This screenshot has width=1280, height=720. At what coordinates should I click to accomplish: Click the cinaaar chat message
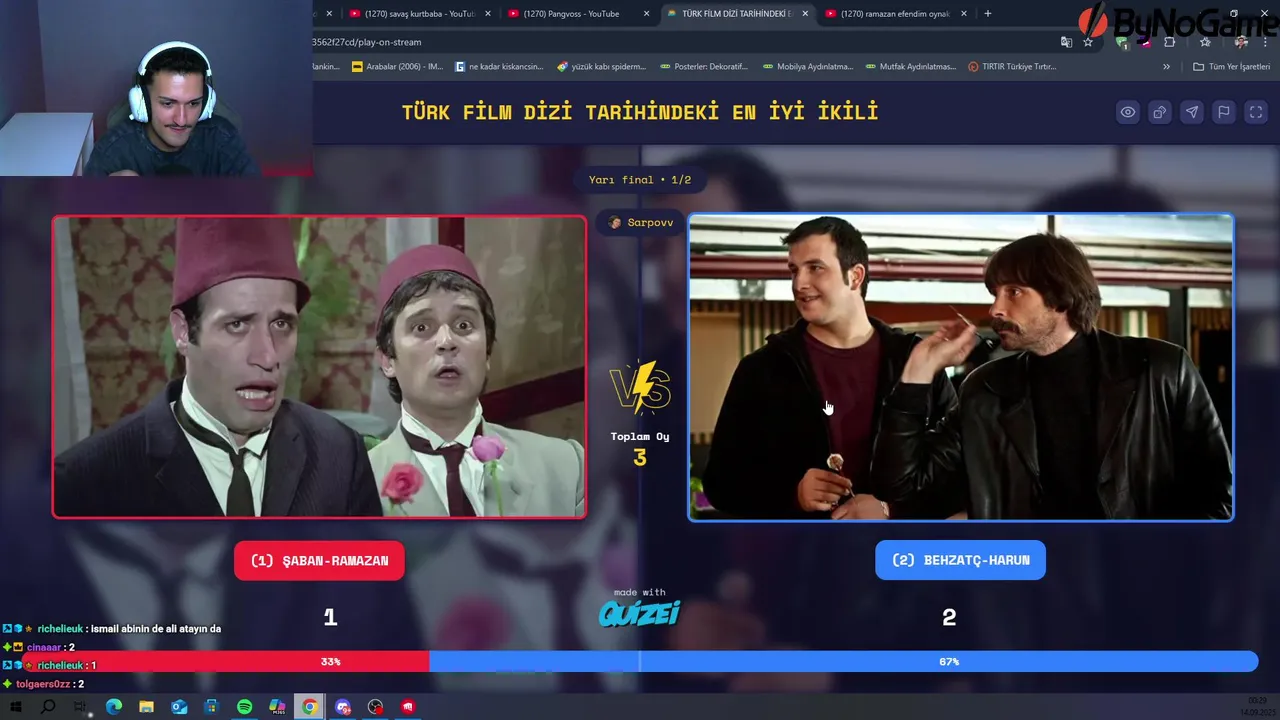[39, 647]
